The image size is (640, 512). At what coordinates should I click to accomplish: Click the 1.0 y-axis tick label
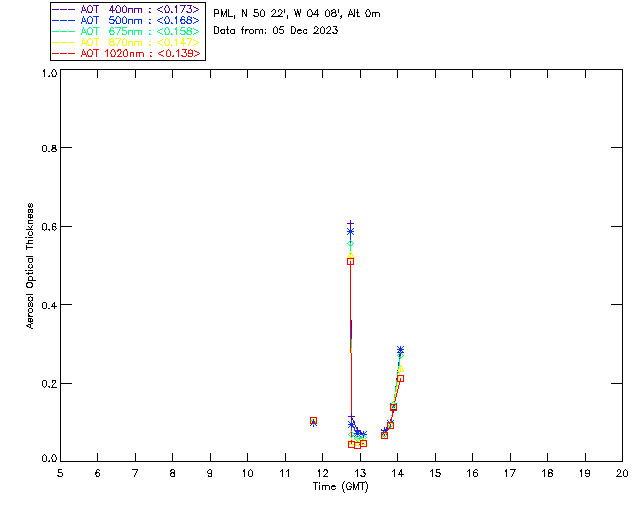49,73
